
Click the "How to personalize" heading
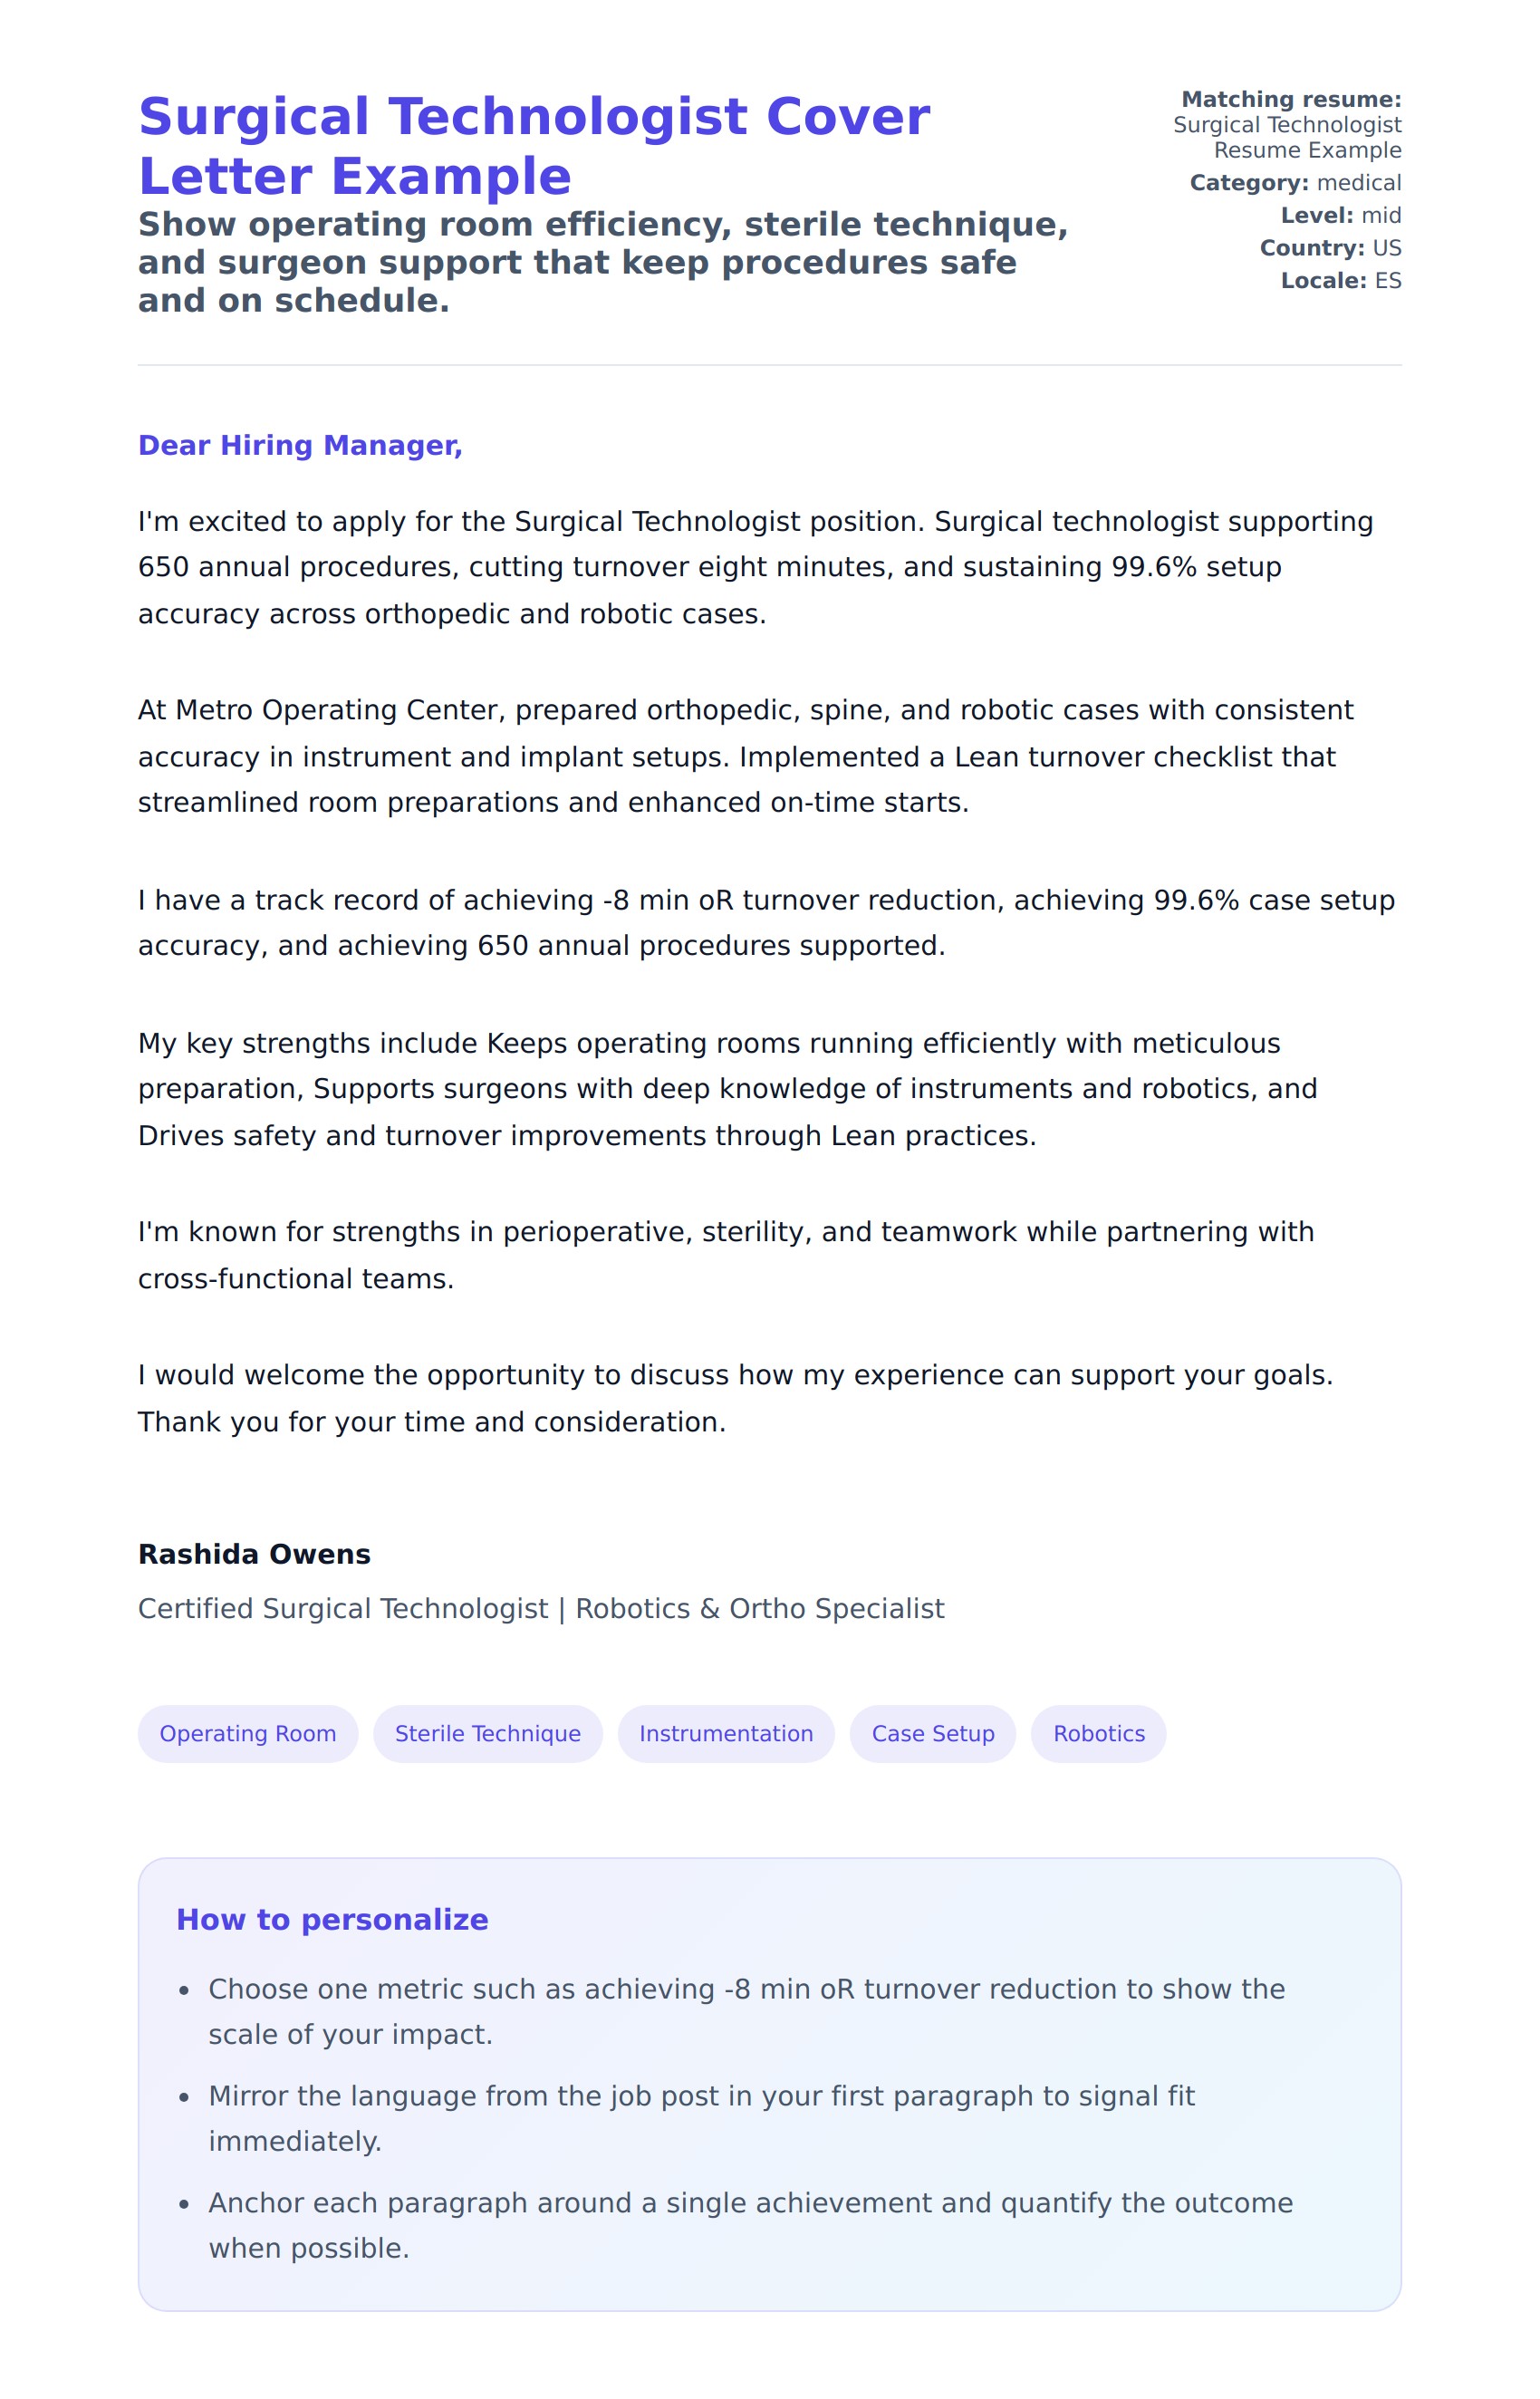pyautogui.click(x=332, y=1919)
